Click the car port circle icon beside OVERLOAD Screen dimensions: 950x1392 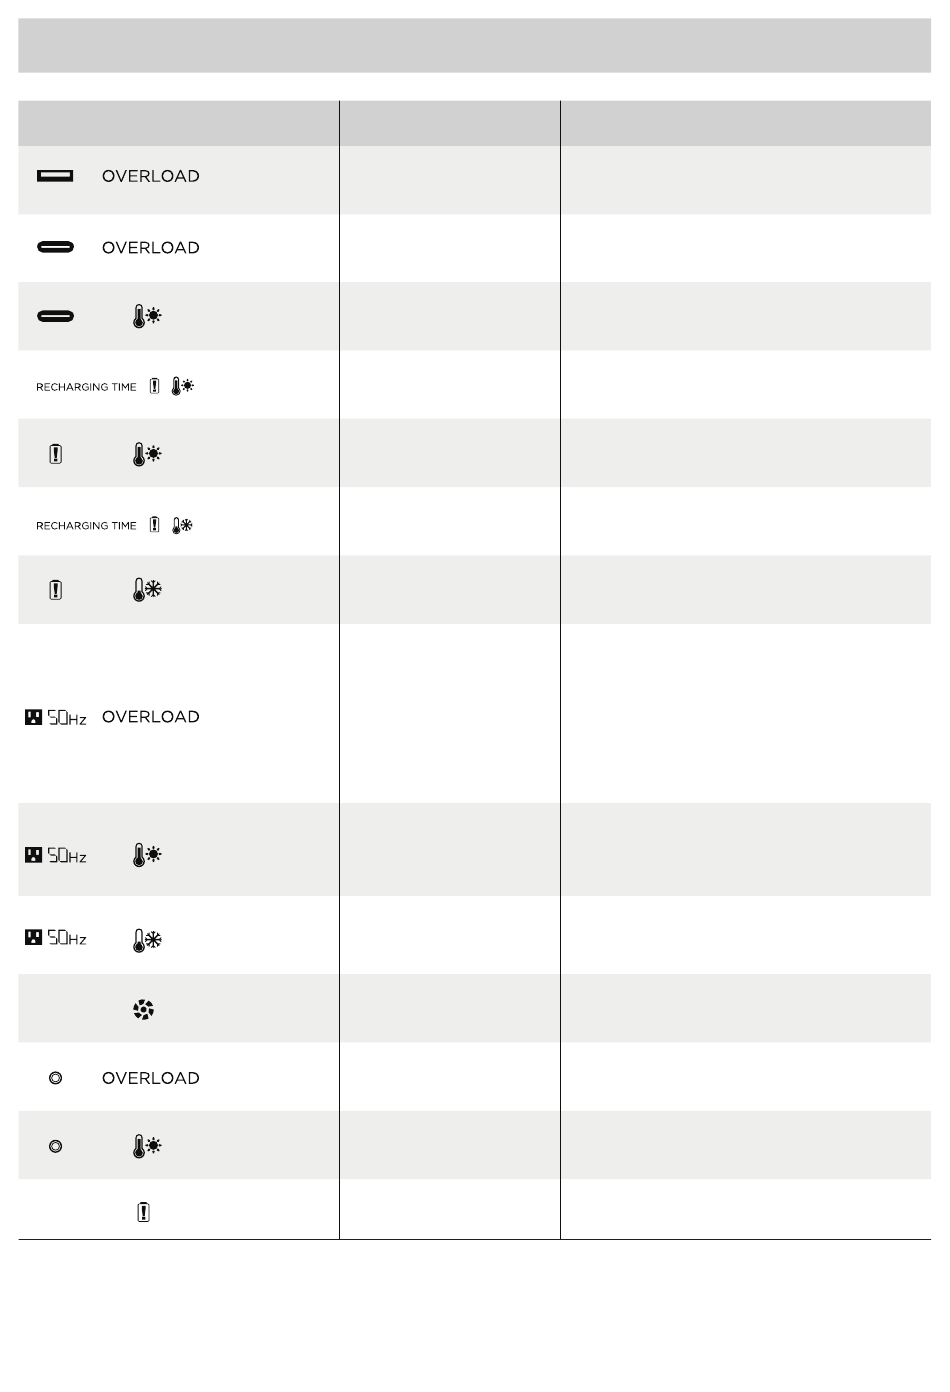[55, 1078]
